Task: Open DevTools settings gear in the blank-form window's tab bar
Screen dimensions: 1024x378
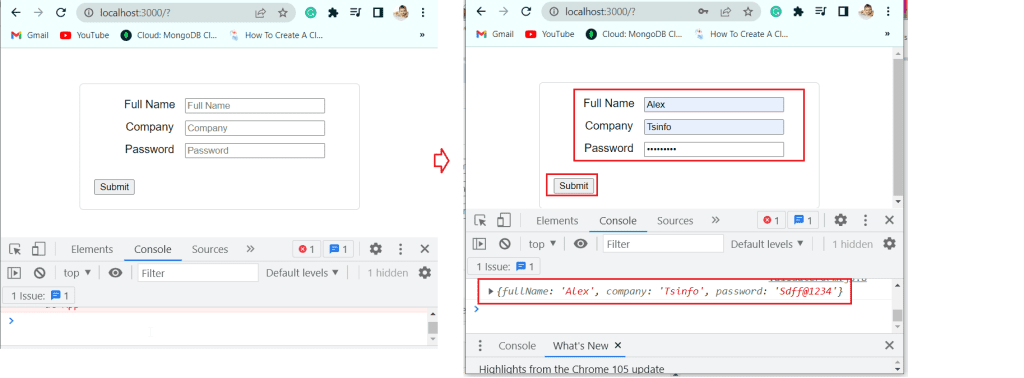Action: click(376, 249)
